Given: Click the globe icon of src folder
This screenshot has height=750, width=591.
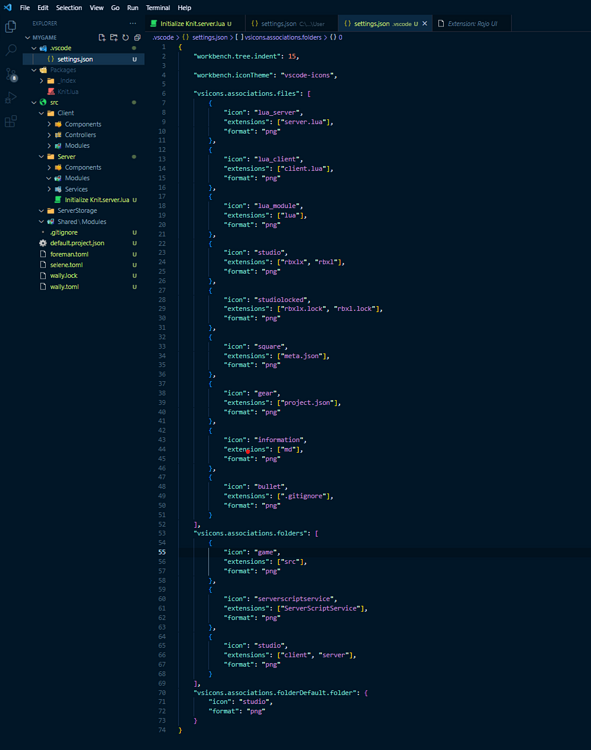Looking at the screenshot, I should [43, 102].
